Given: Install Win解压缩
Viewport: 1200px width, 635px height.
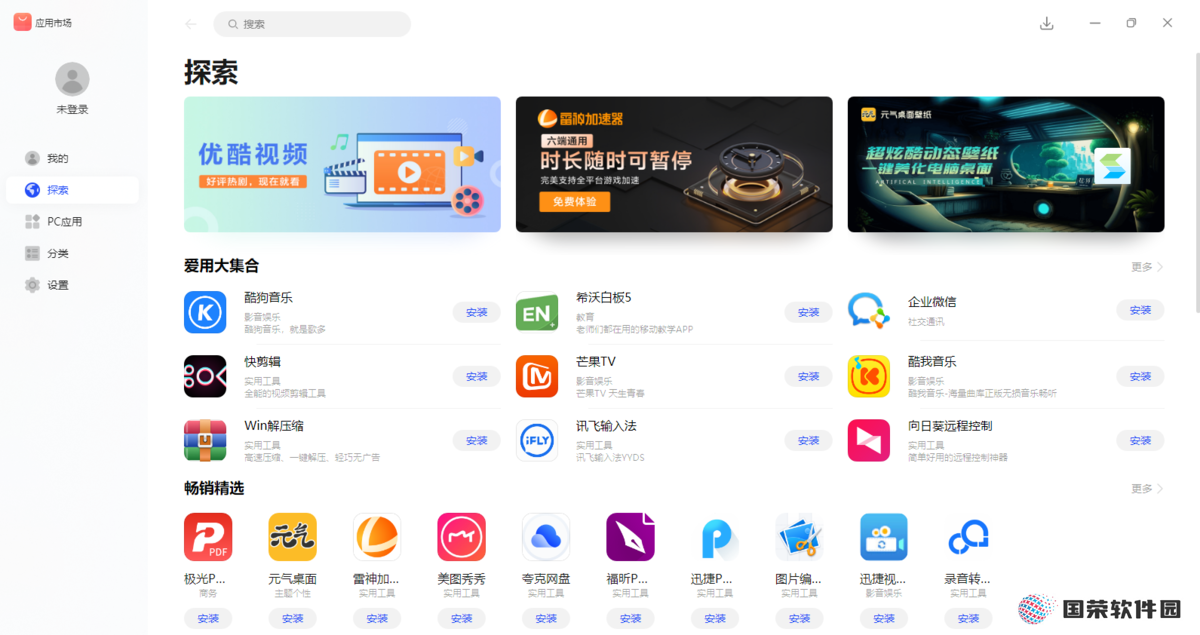Looking at the screenshot, I should [477, 440].
